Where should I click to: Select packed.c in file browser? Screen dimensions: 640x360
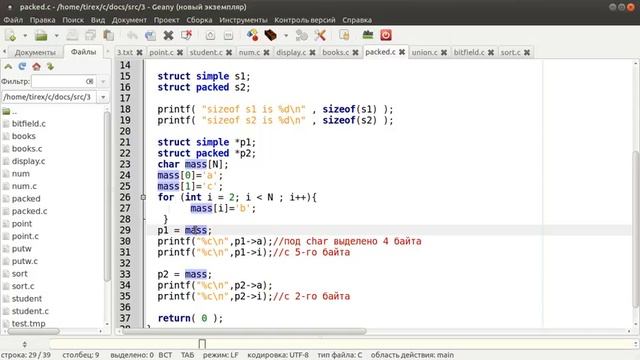(29, 211)
